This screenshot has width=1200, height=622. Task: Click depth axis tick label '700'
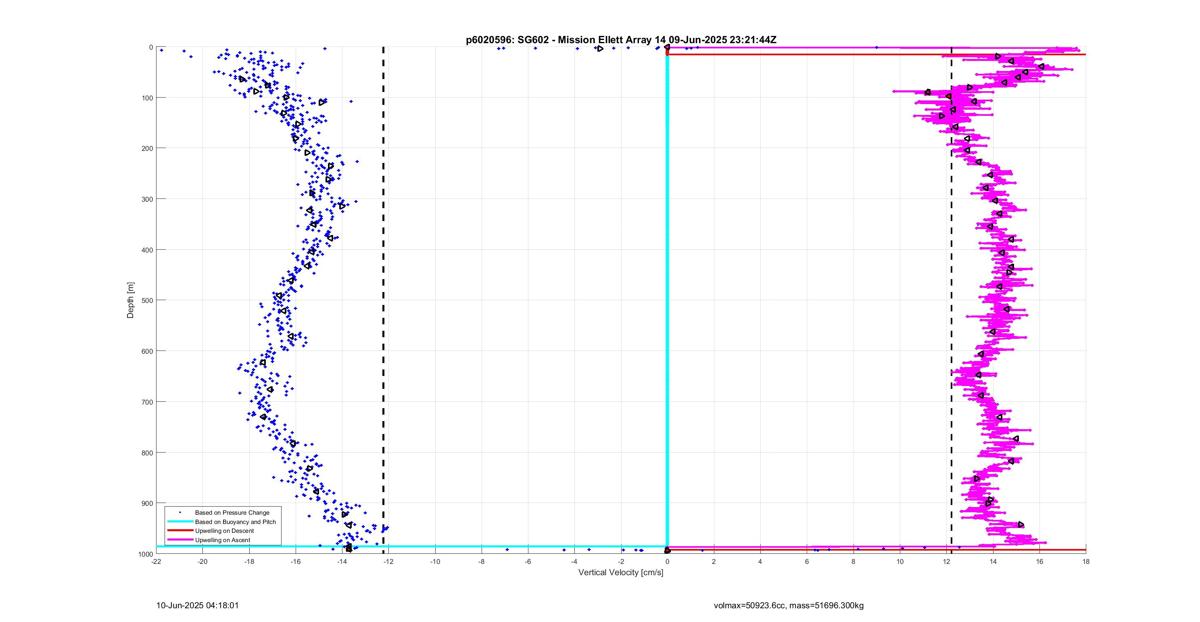[146, 402]
